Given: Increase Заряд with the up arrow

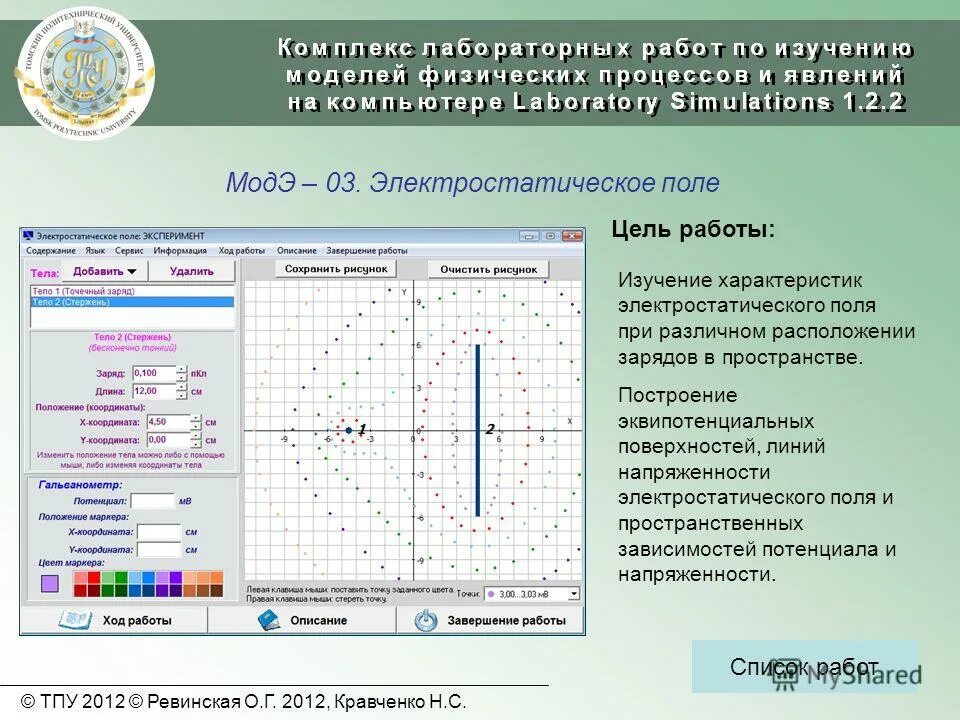Looking at the screenshot, I should point(181,369).
